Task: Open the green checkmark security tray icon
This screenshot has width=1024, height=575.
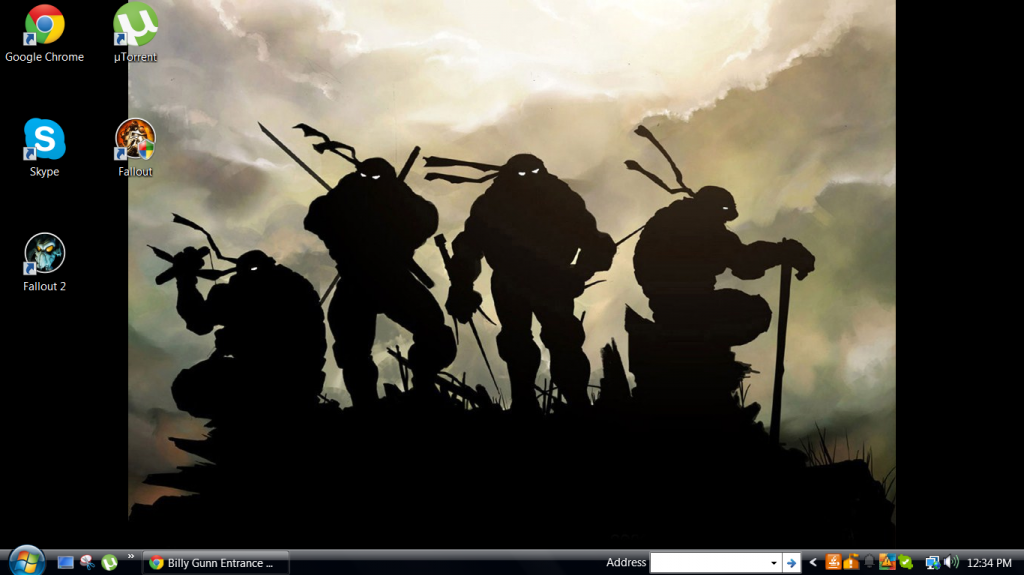Action: pyautogui.click(x=905, y=563)
